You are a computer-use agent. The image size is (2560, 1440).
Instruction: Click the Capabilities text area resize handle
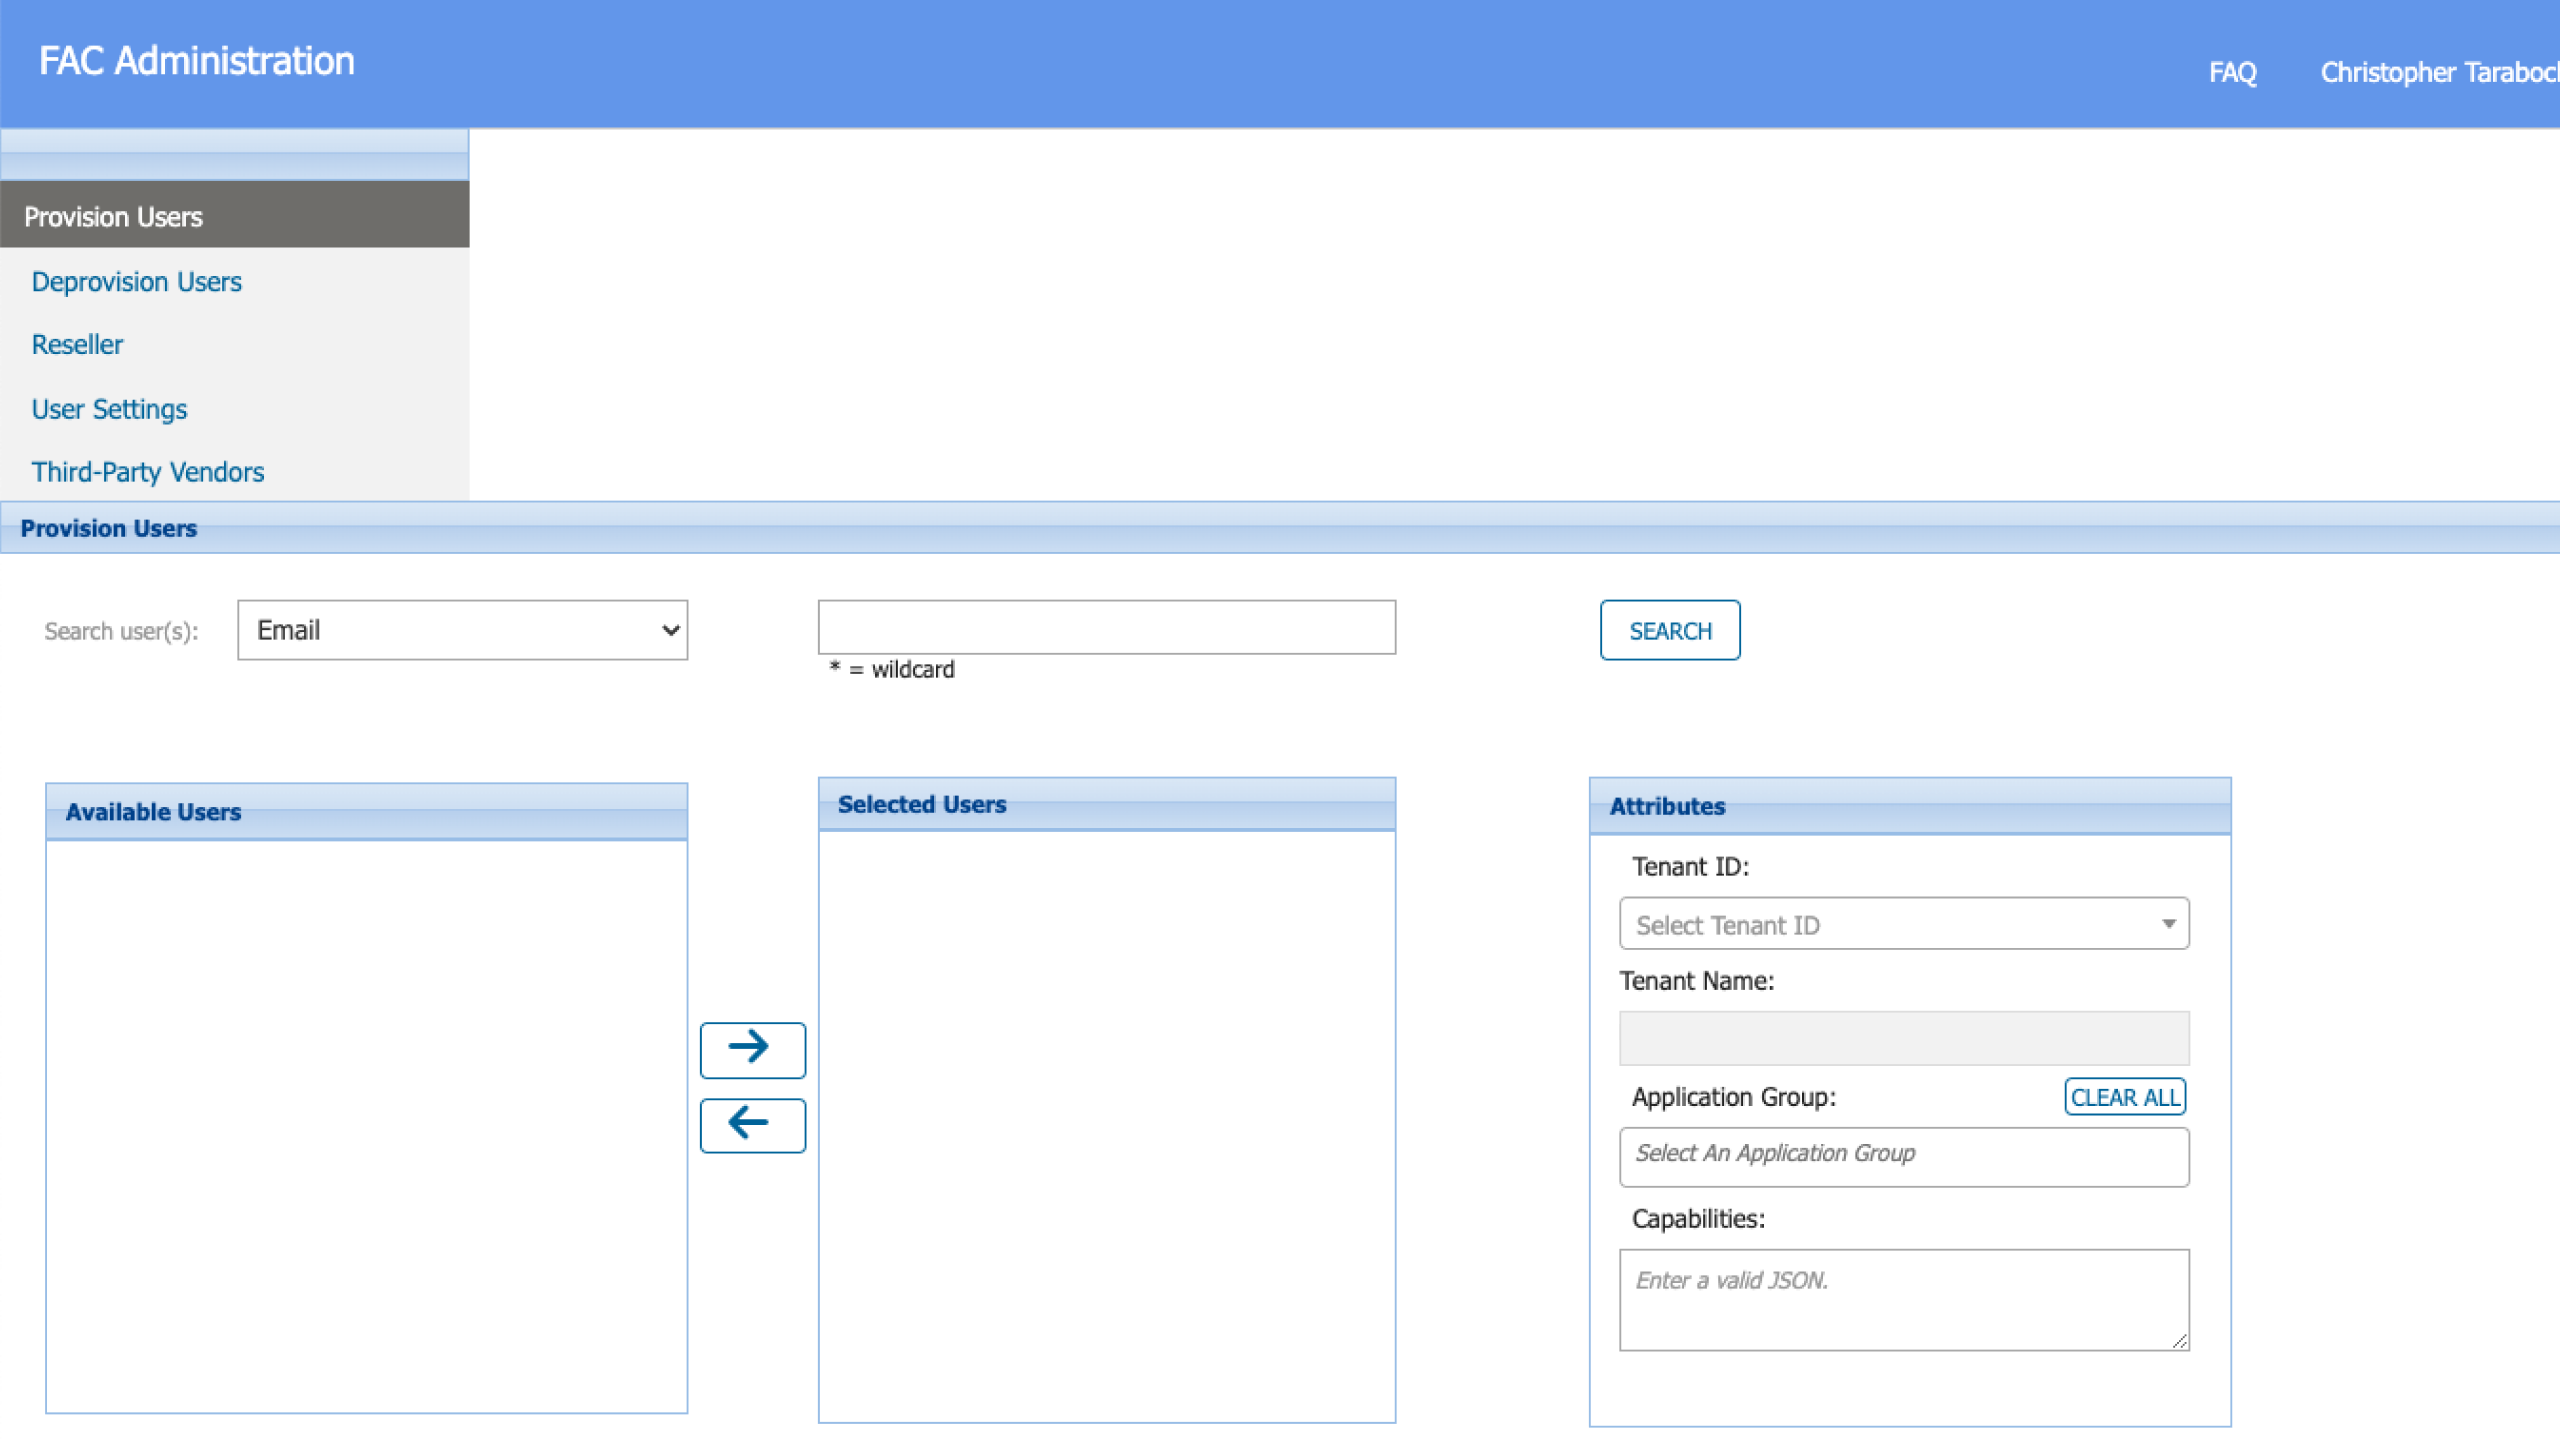[2179, 1341]
